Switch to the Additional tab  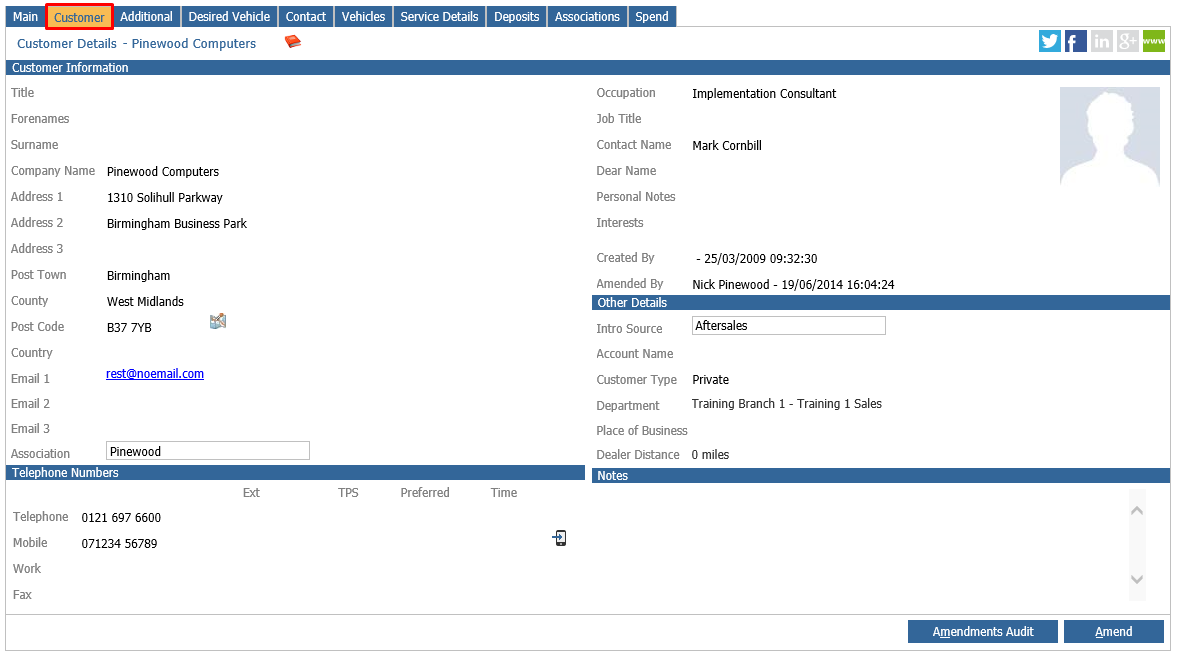click(x=146, y=16)
